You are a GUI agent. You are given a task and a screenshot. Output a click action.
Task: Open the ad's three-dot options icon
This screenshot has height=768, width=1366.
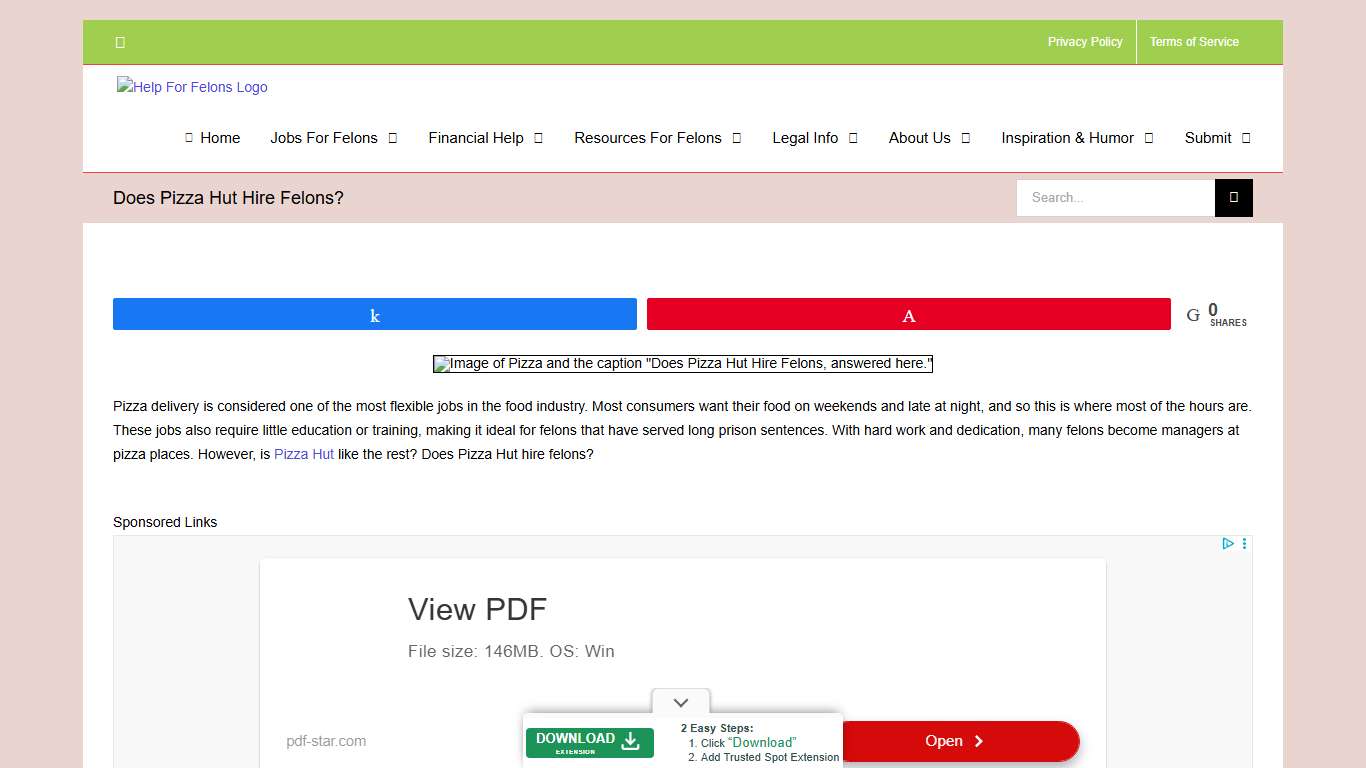(x=1244, y=543)
